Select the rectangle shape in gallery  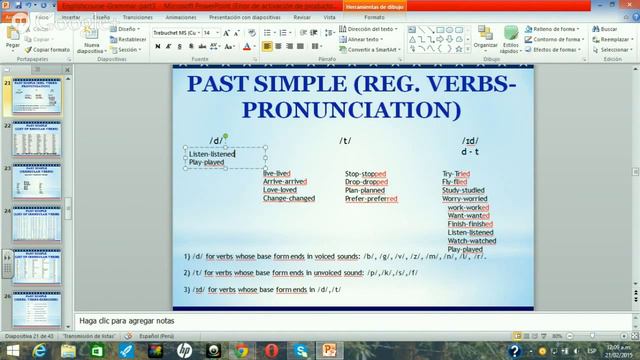(440, 30)
